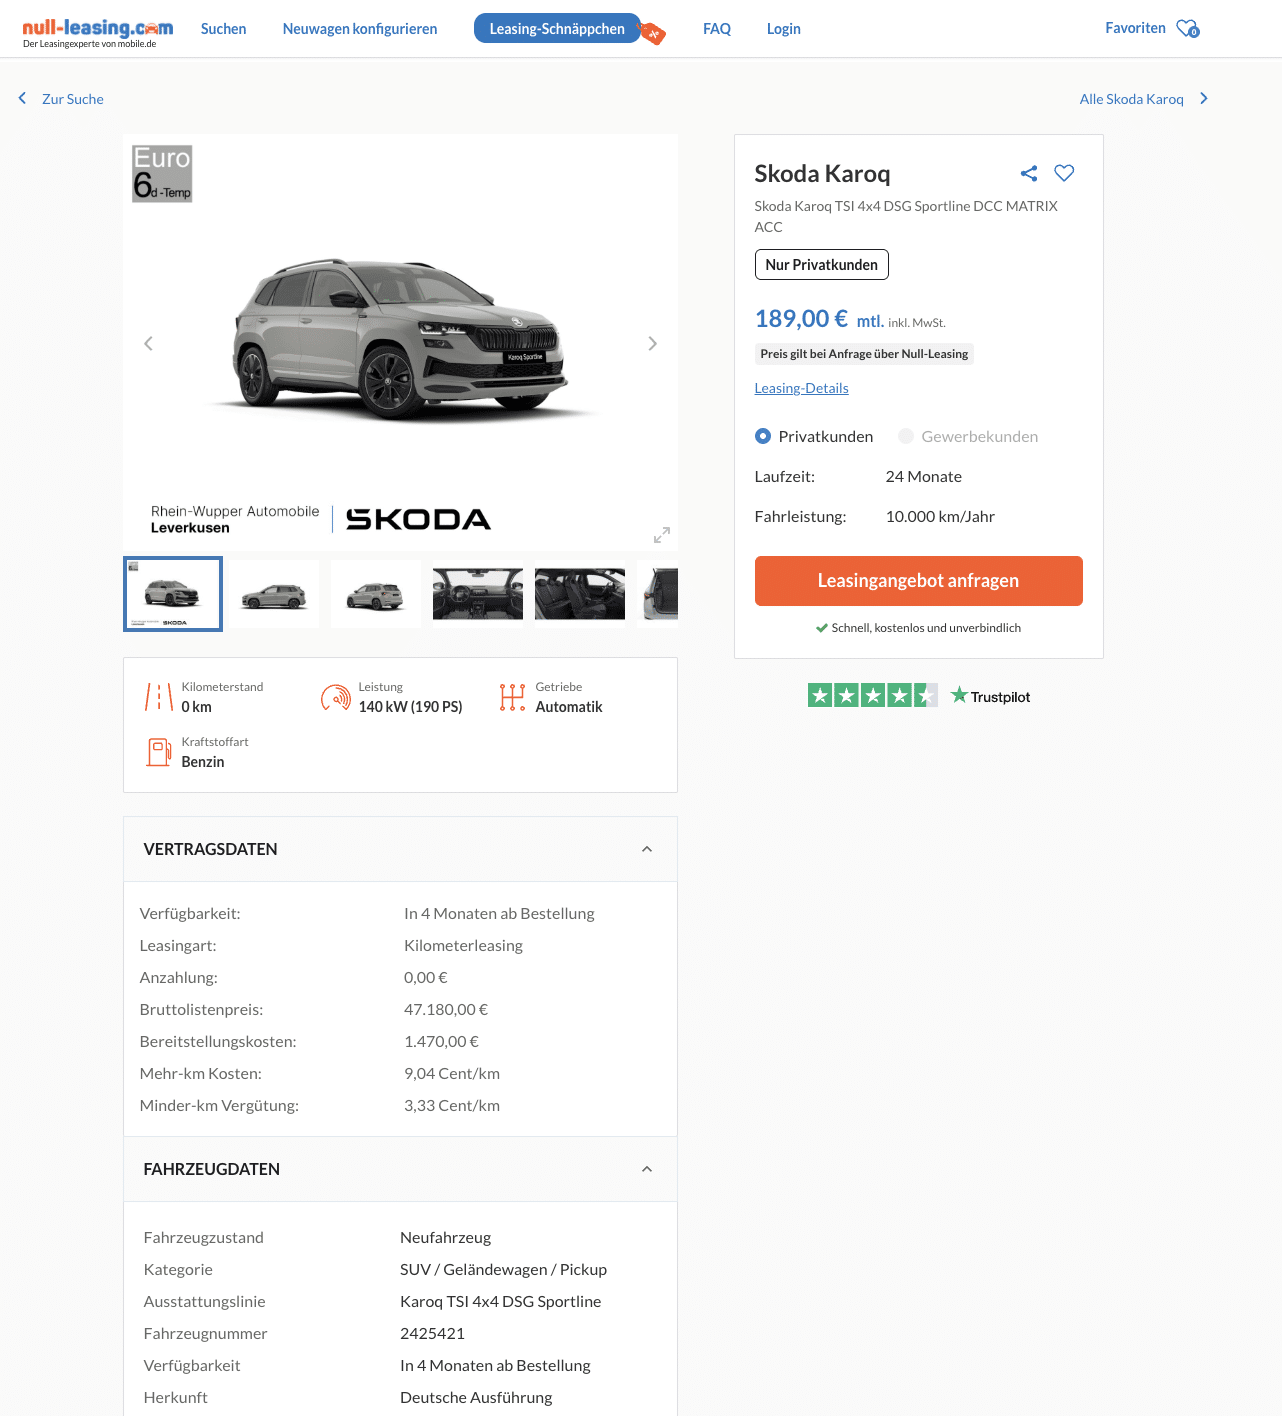1282x1416 pixels.
Task: Click the arrow beside Alle Skoda Karoq
Action: coord(1204,98)
